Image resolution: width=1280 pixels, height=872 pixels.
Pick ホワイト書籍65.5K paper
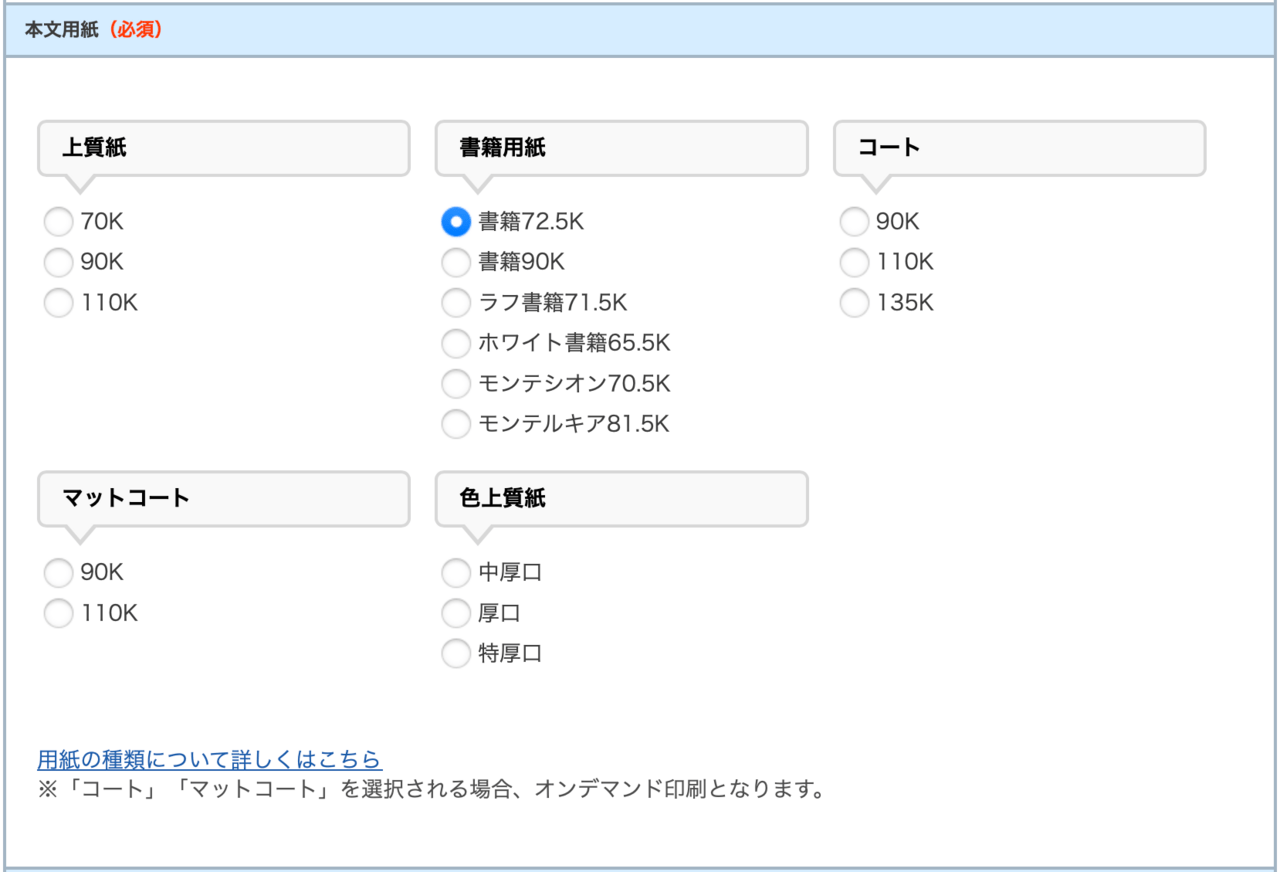coord(456,343)
